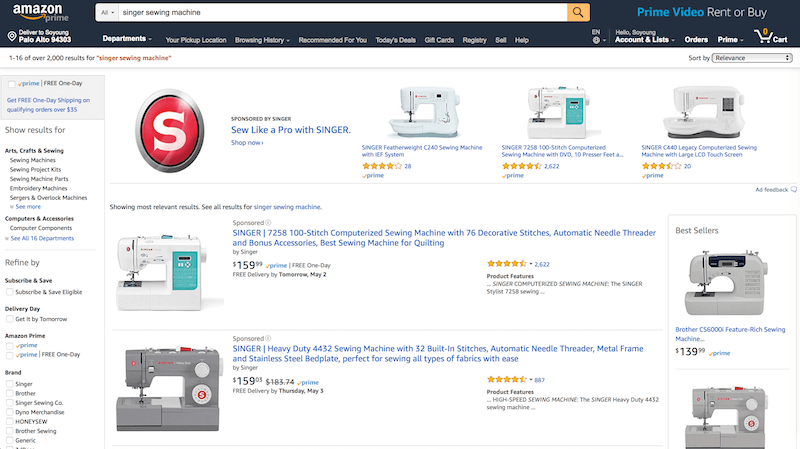Open the Heavy Duty 4432 Sewing Machine listing

click(438, 354)
